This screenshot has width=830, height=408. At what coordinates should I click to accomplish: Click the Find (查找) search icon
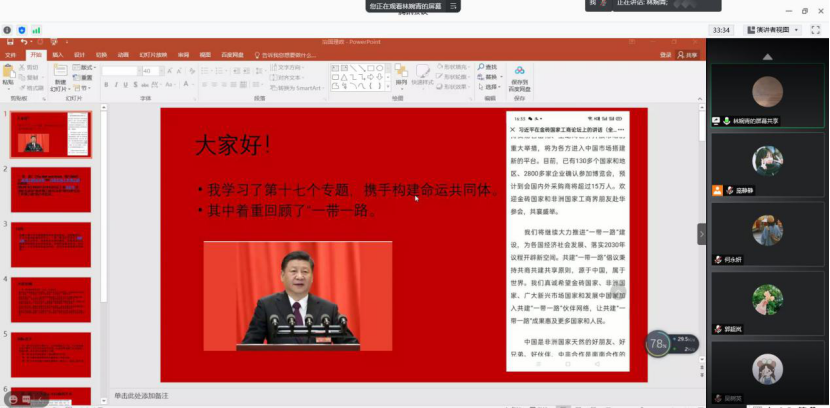click(x=489, y=67)
